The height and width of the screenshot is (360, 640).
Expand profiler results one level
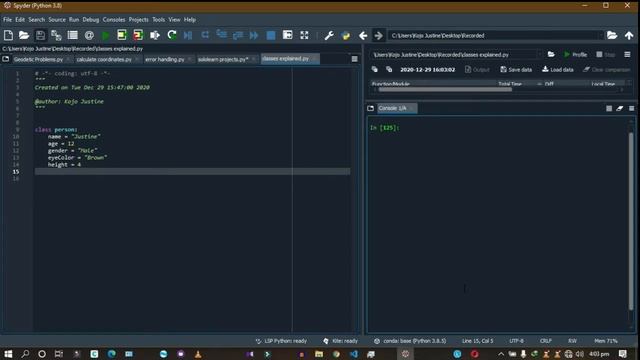pyautogui.click(x=389, y=69)
